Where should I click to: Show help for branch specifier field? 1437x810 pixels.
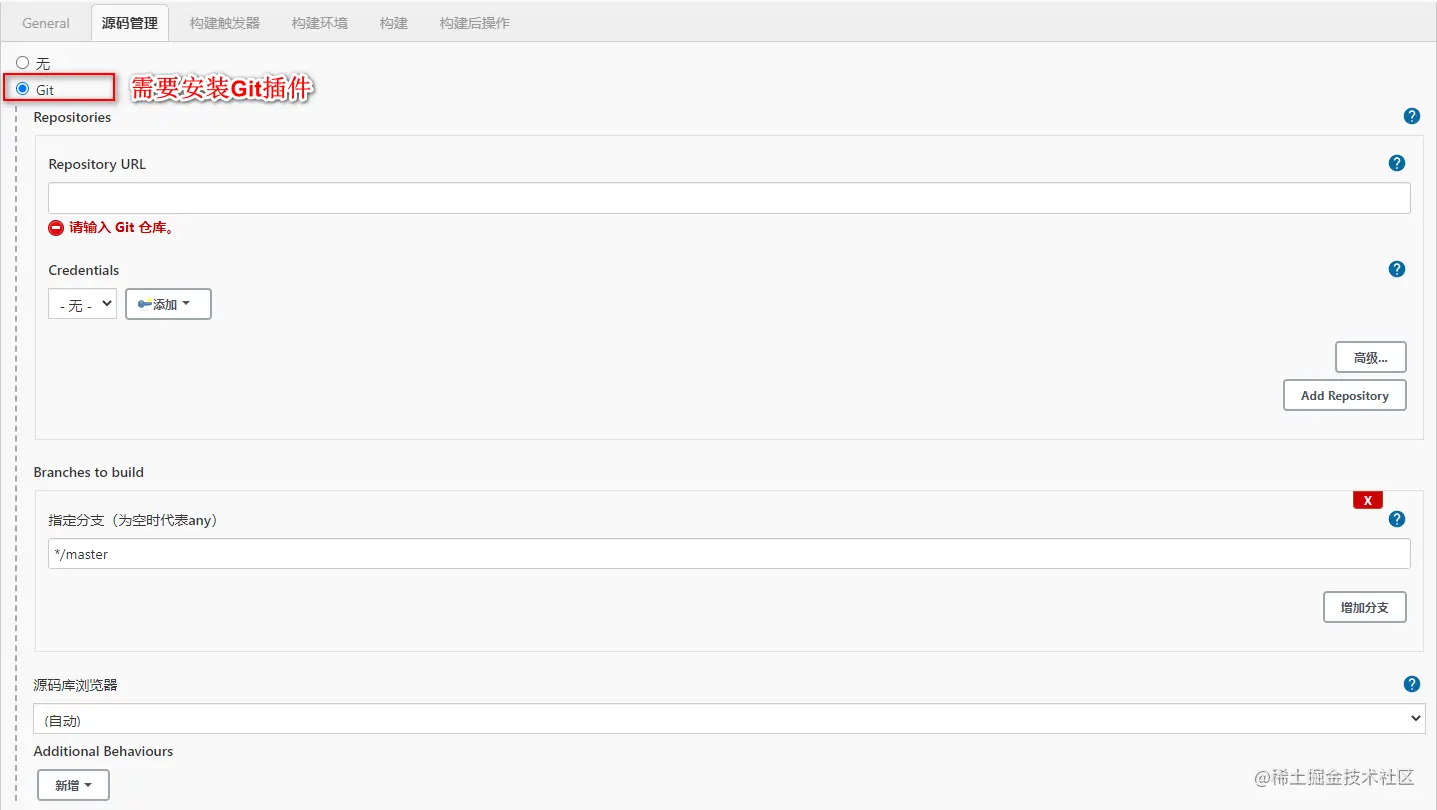click(1397, 519)
